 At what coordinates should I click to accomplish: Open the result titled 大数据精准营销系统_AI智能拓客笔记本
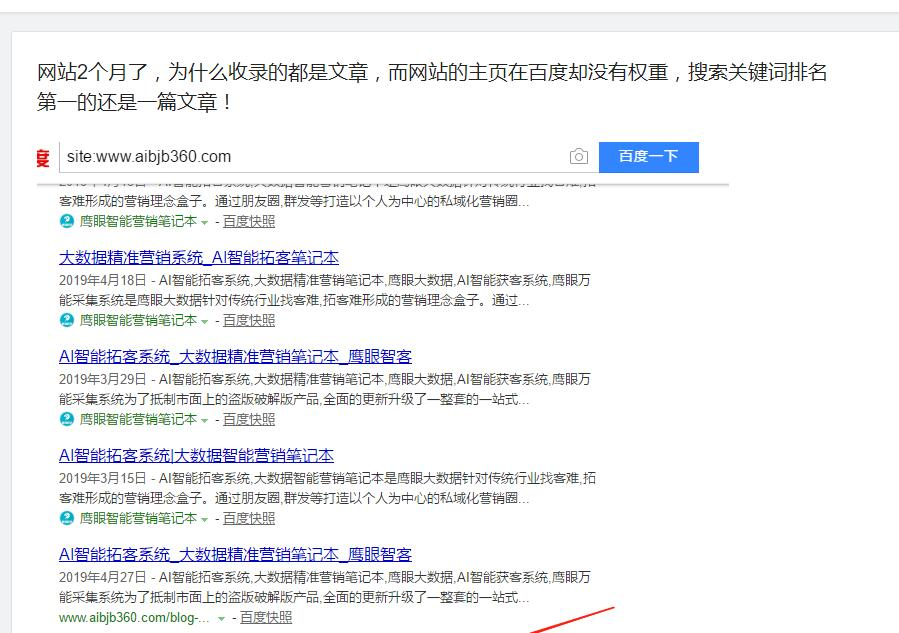[198, 257]
